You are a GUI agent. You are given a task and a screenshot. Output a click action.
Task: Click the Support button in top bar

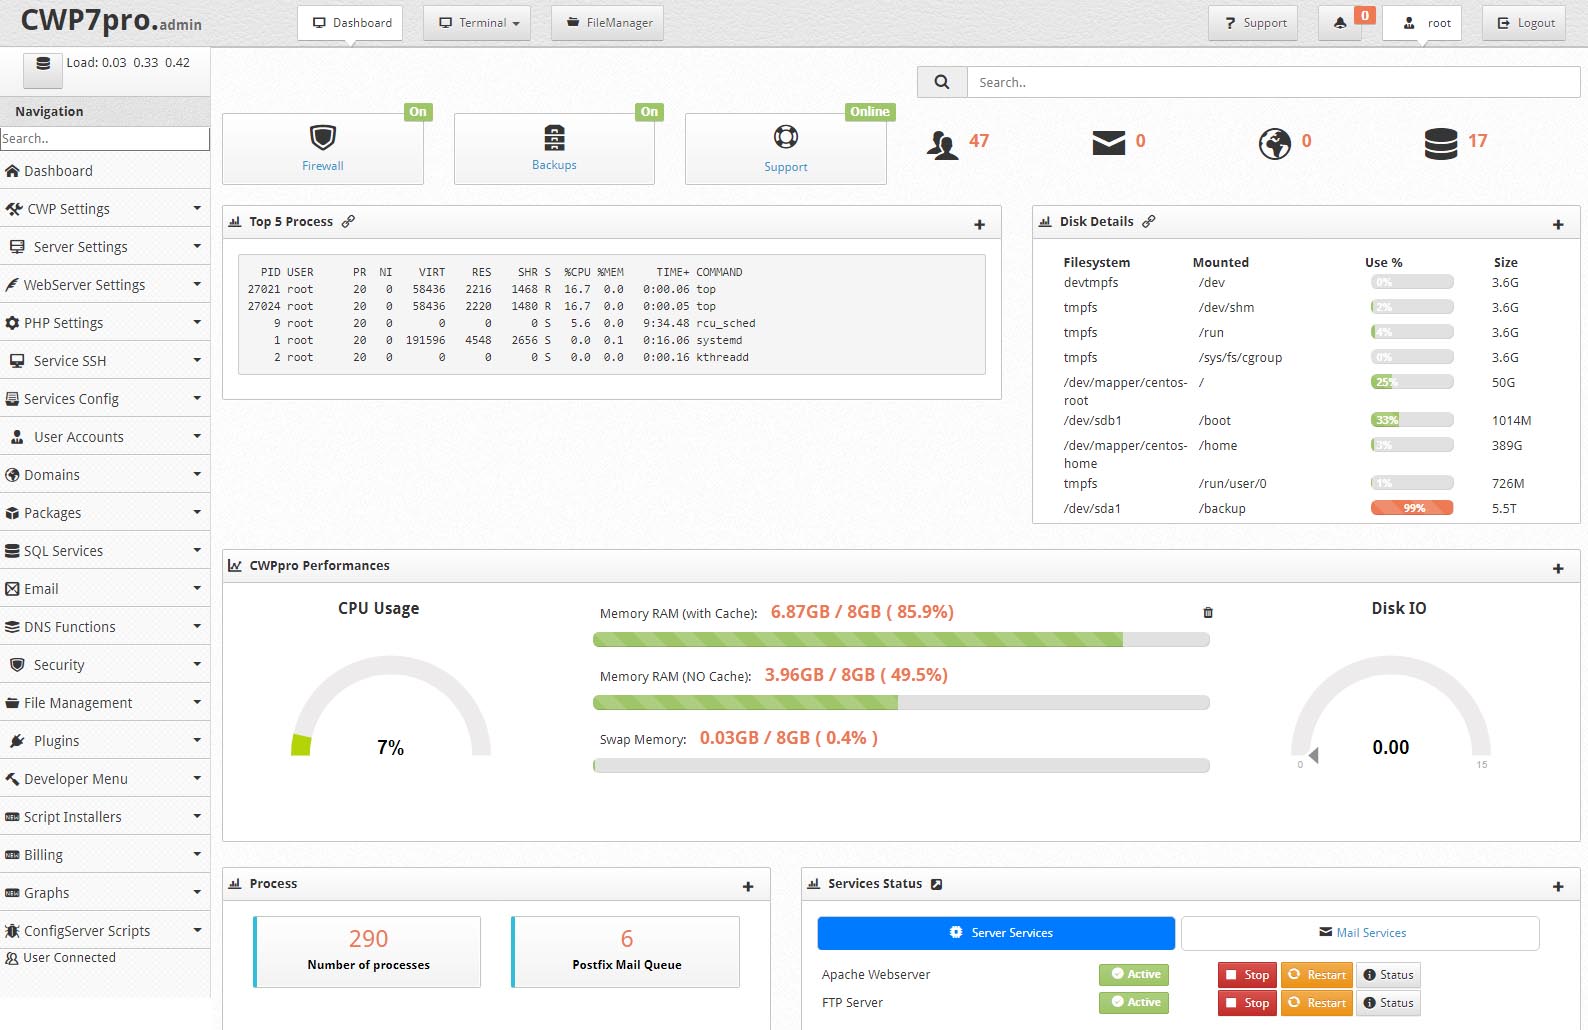1253,23
